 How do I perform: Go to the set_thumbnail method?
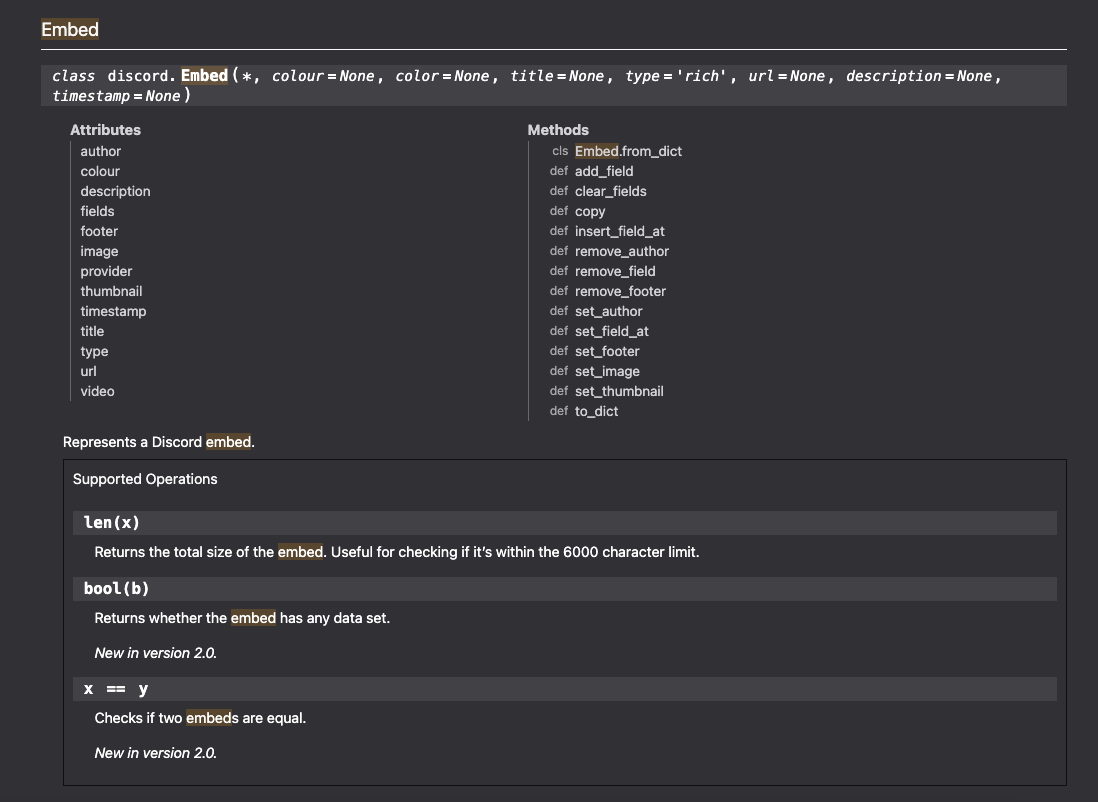(619, 391)
